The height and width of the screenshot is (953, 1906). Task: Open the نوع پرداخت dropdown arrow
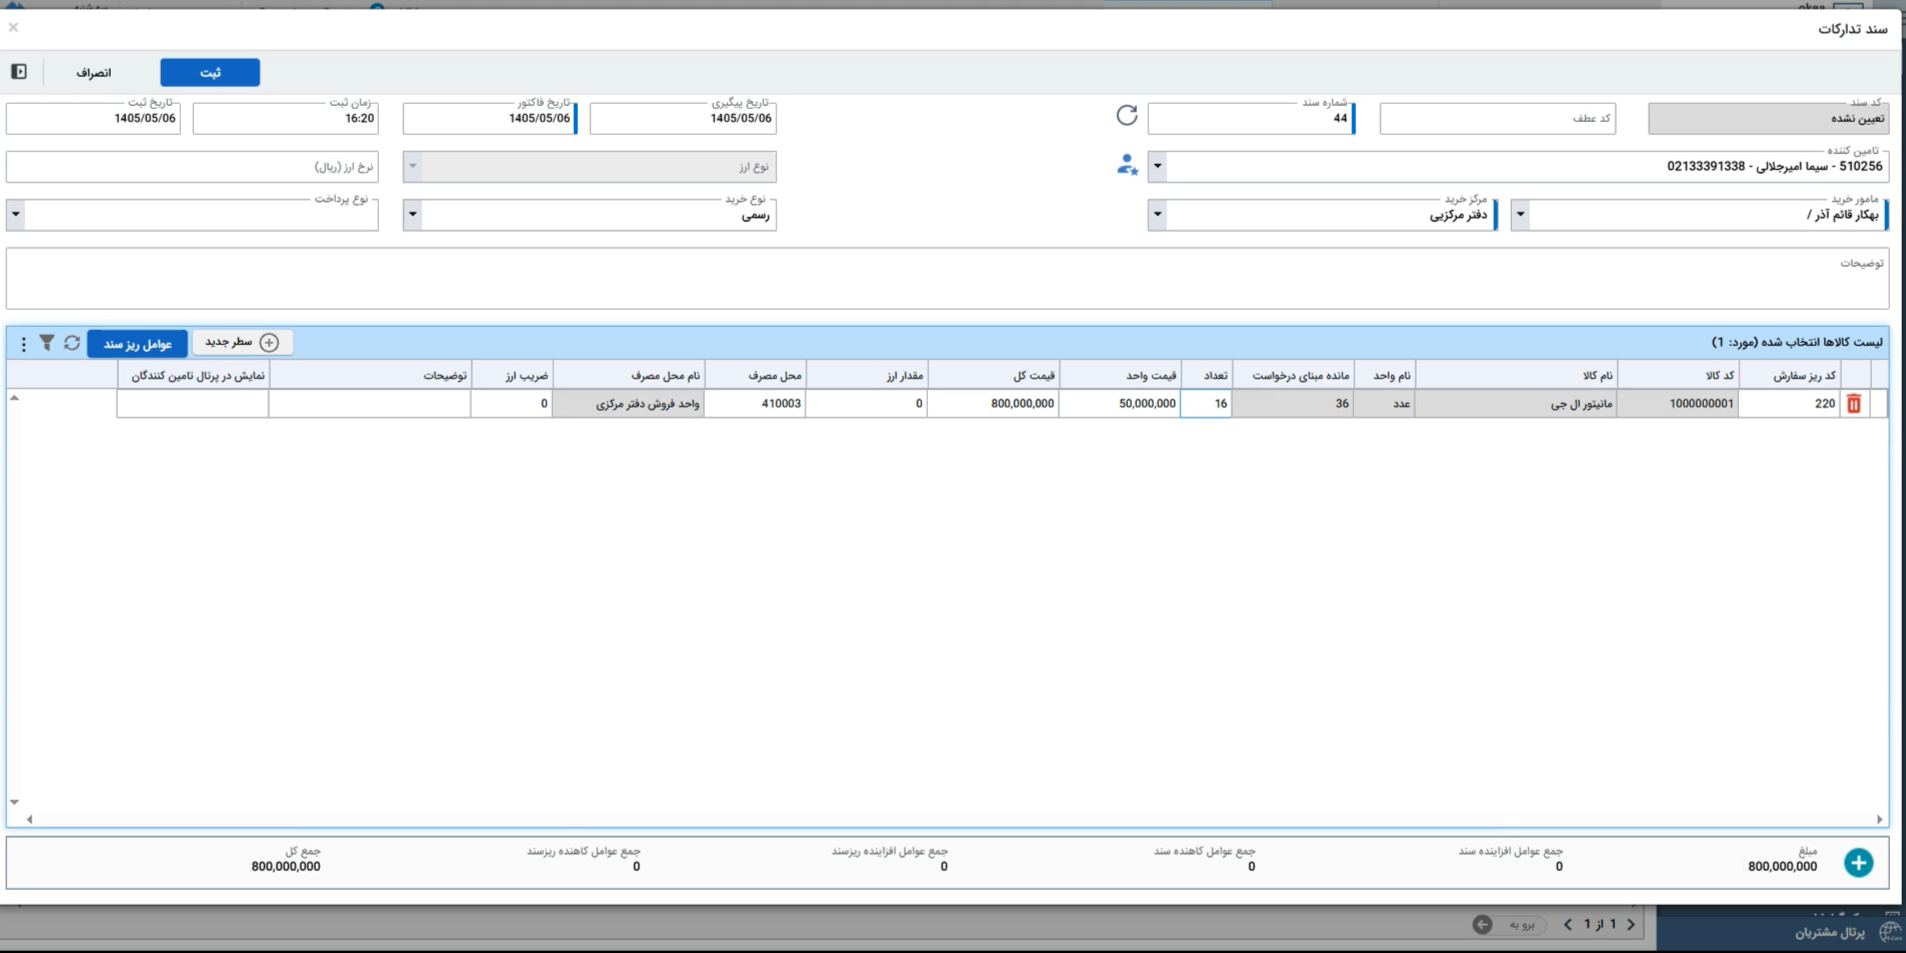tap(15, 214)
